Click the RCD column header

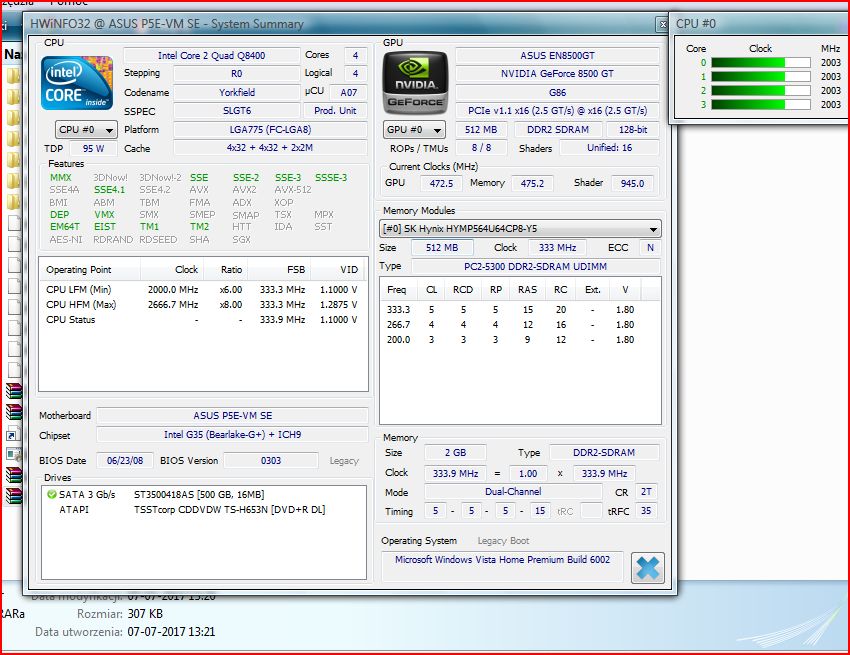pyautogui.click(x=463, y=290)
